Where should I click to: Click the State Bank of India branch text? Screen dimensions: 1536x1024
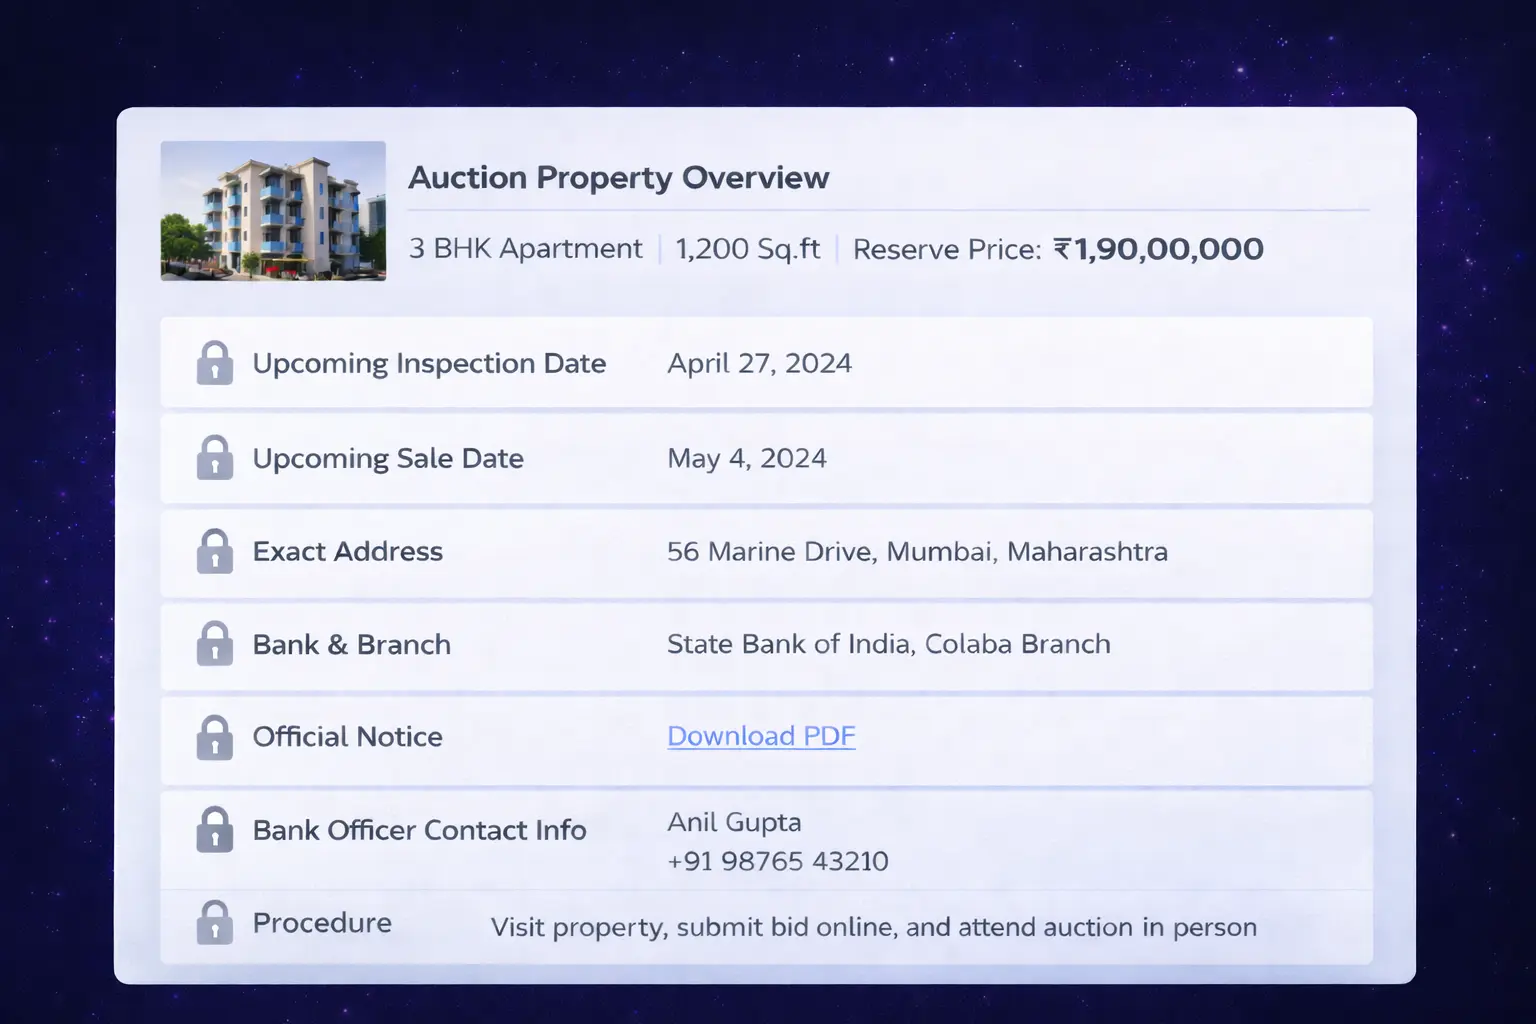pos(888,644)
